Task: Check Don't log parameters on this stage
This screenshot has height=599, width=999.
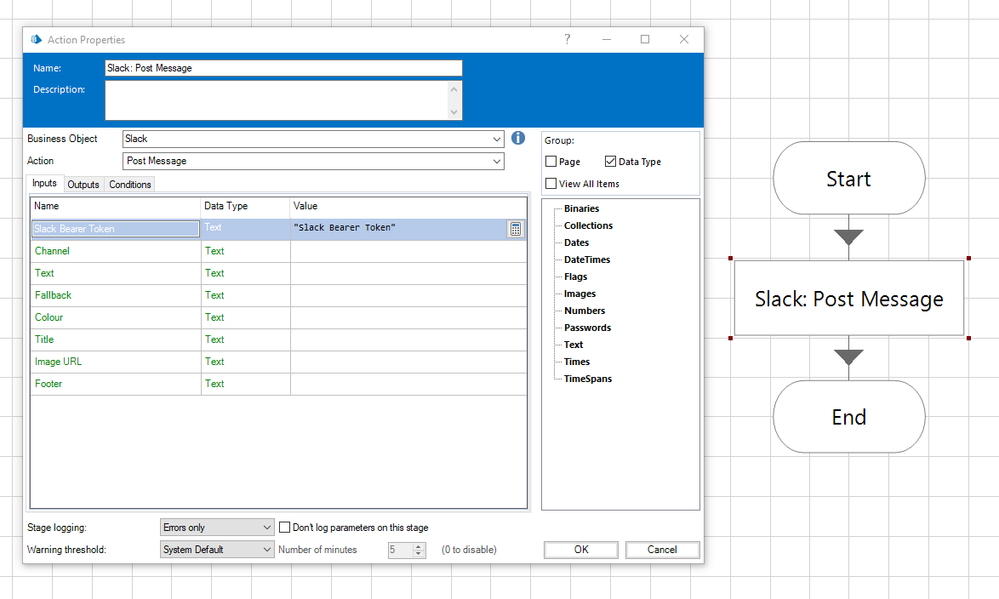Action: click(285, 527)
